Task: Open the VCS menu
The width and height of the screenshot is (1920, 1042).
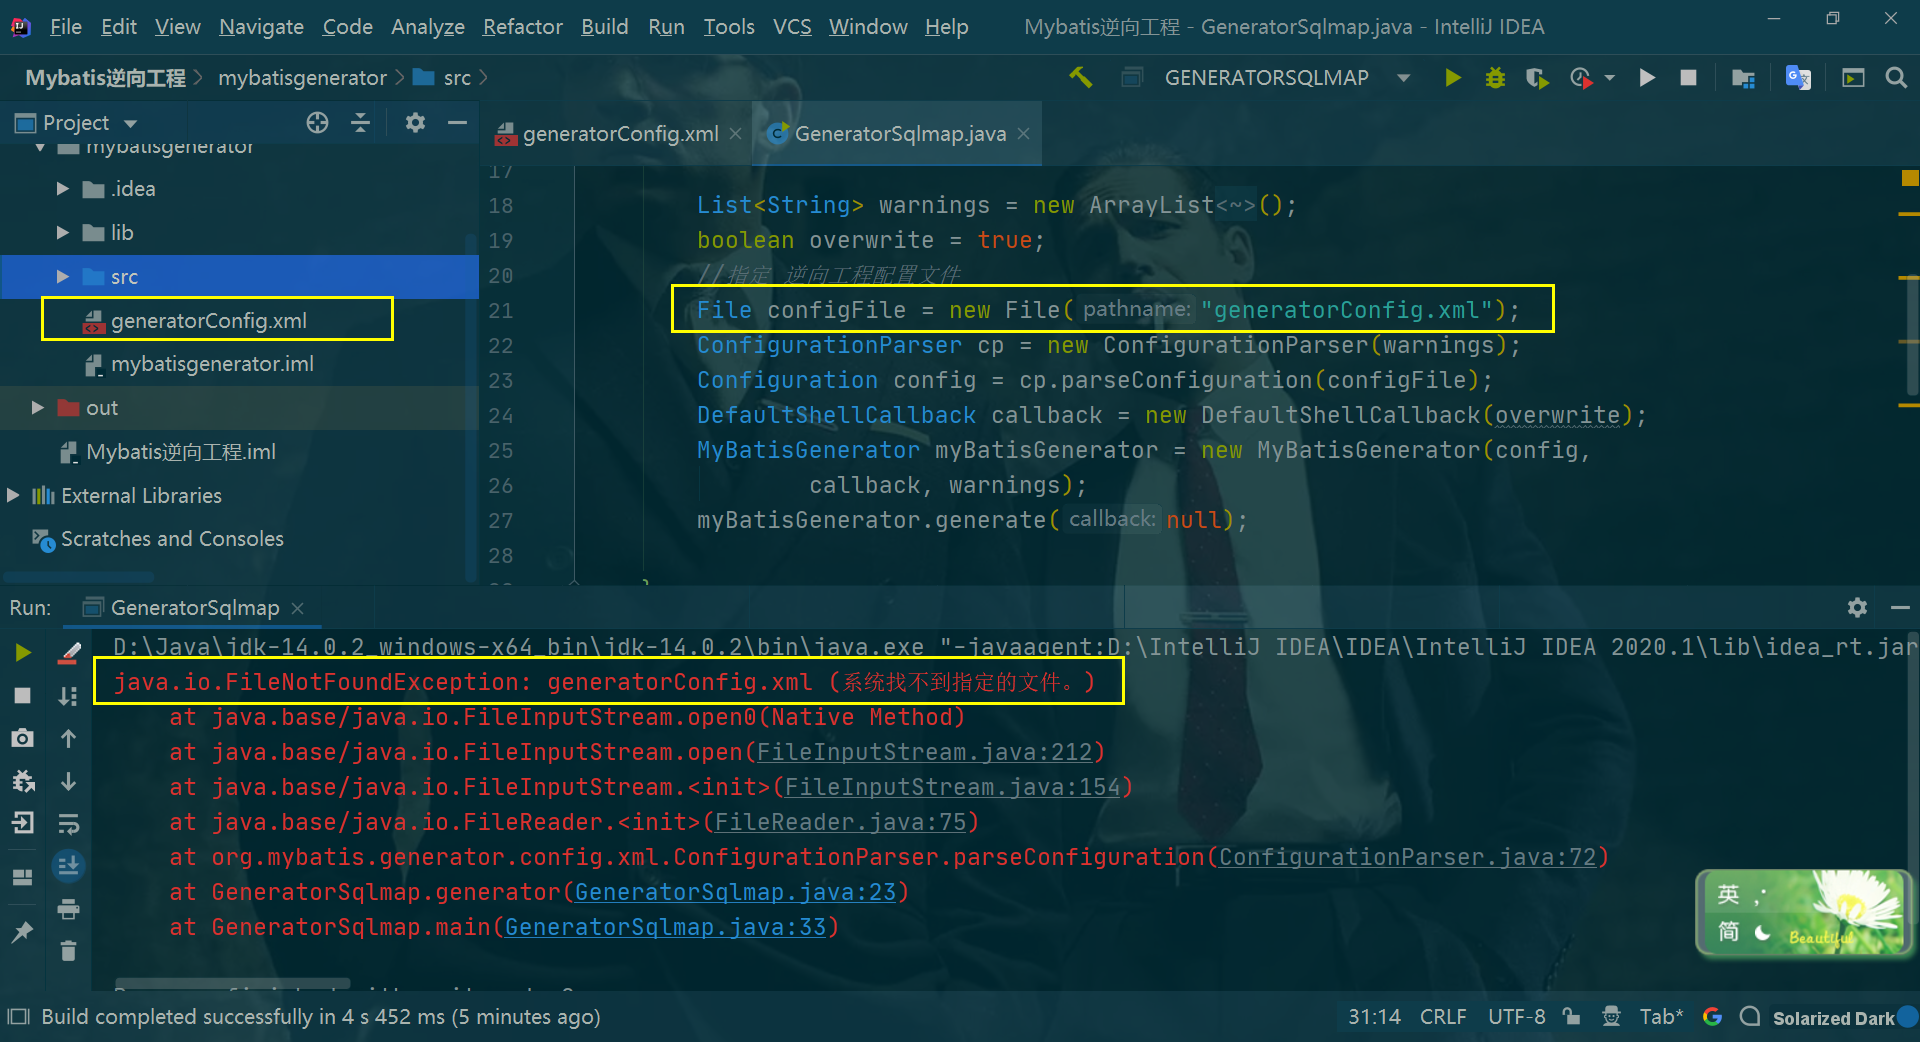Action: pos(792,27)
